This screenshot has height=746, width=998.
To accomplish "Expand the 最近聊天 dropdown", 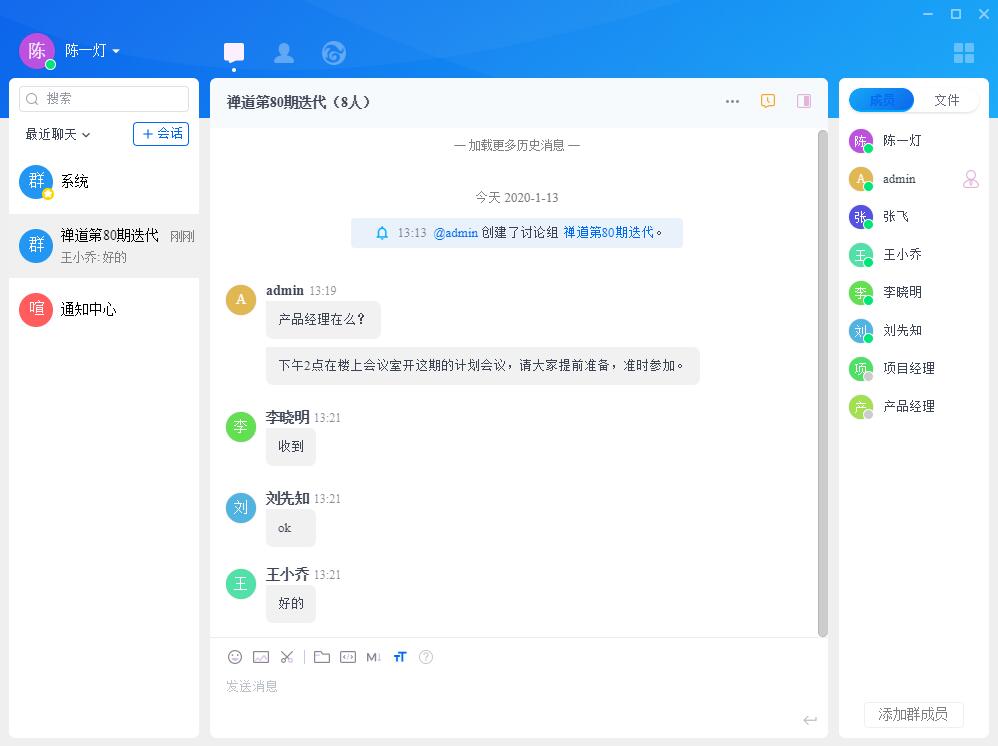I will click(57, 134).
